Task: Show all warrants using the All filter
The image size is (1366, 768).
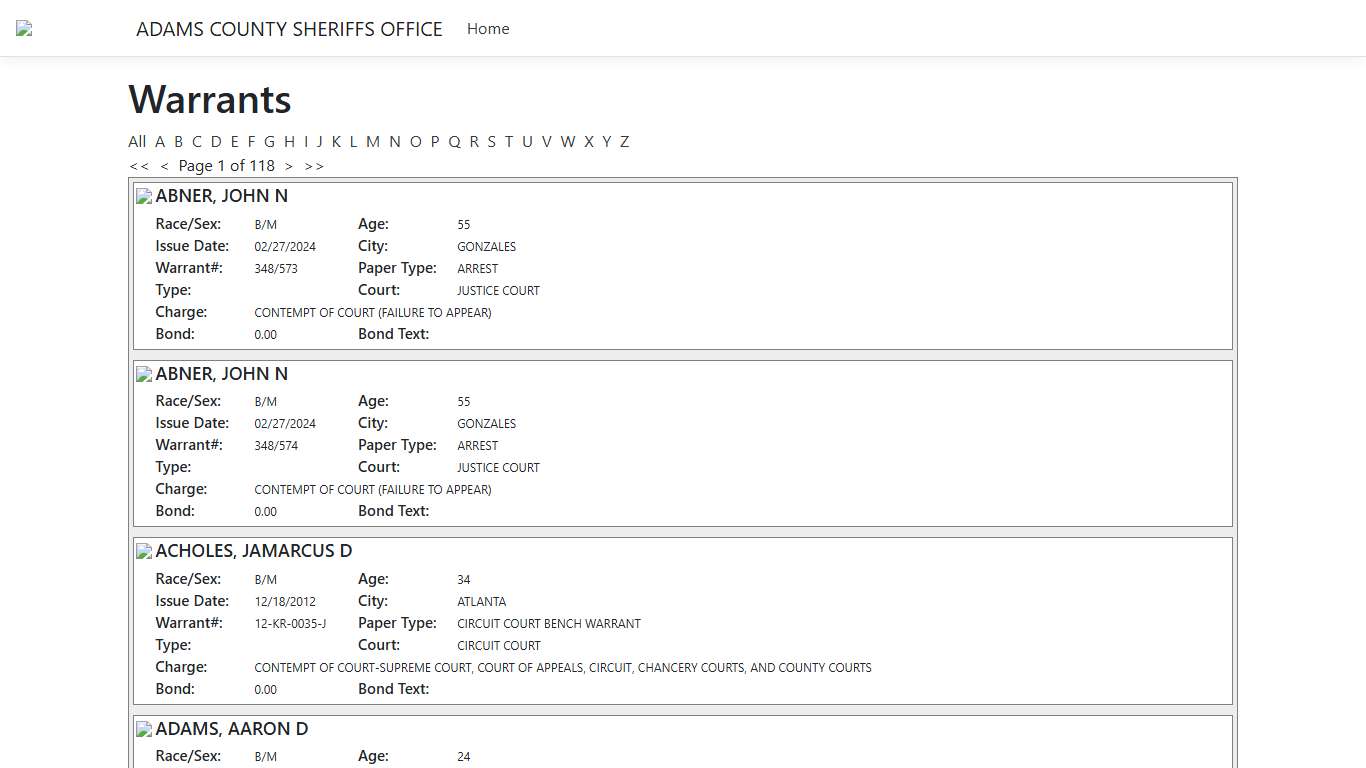Action: pos(137,141)
